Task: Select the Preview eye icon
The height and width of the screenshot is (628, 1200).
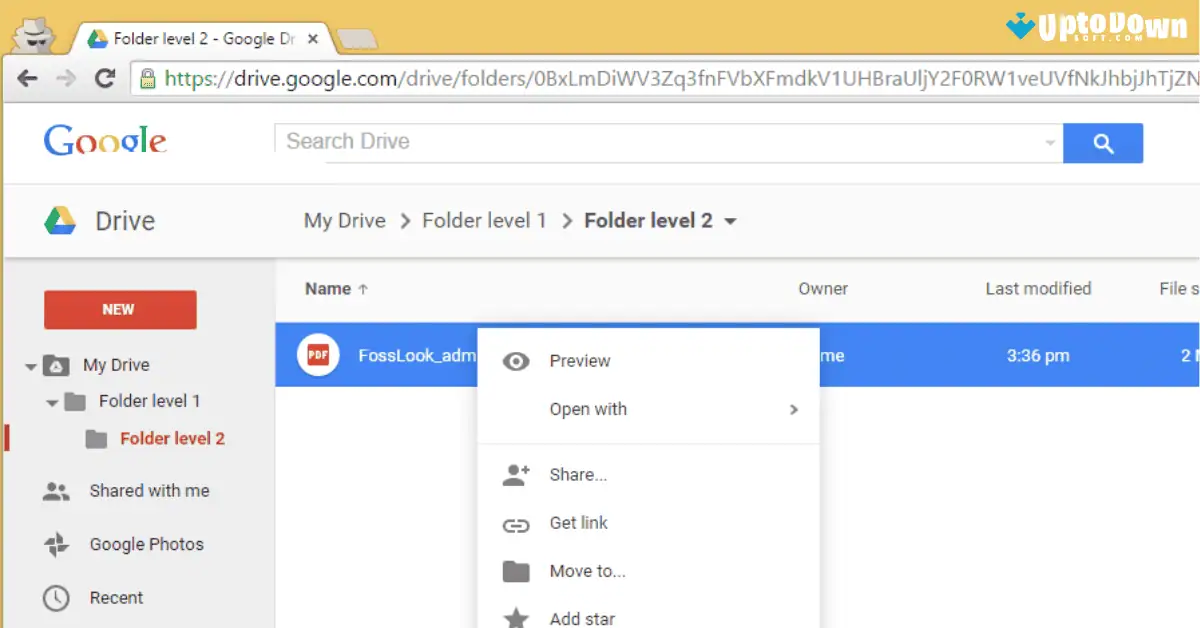Action: (516, 361)
